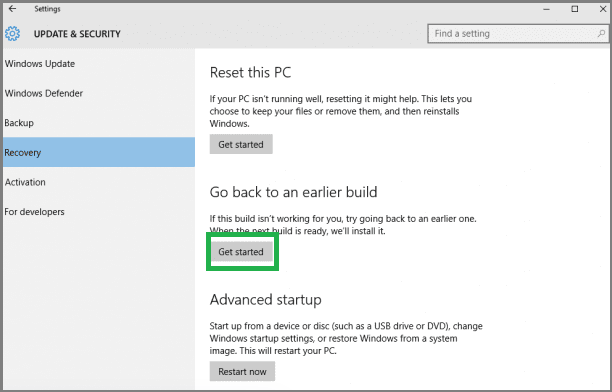Click the search magnifier icon
The image size is (612, 392).
point(601,34)
